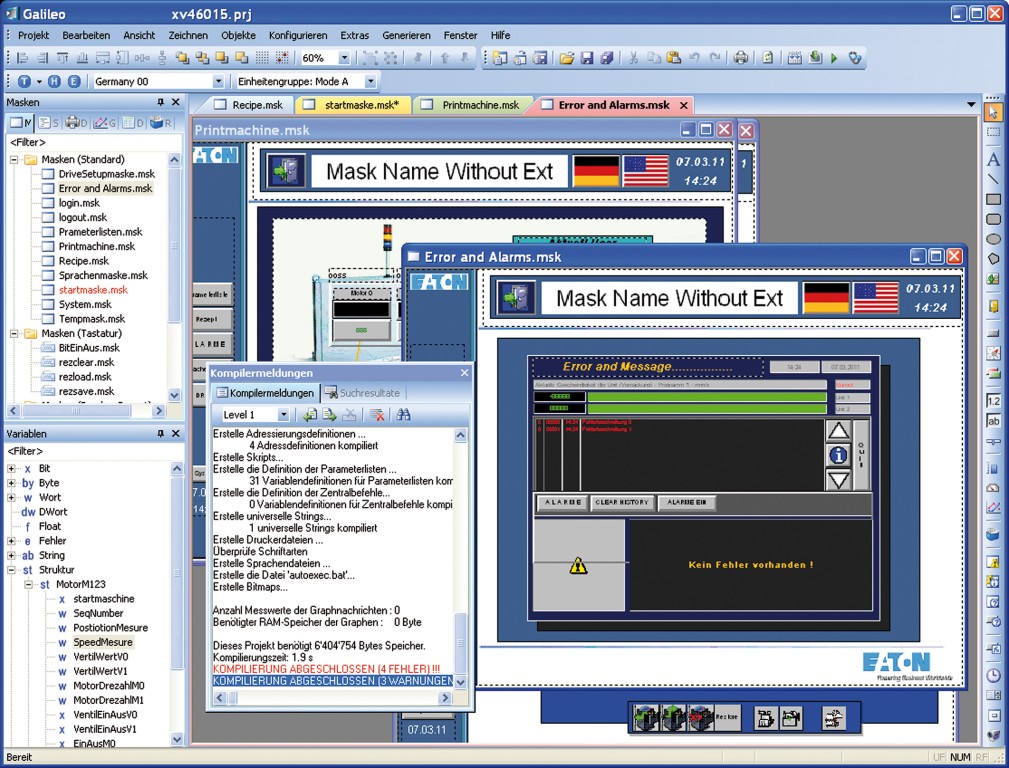Open the Konfigurieren menu
1009x768 pixels.
298,35
